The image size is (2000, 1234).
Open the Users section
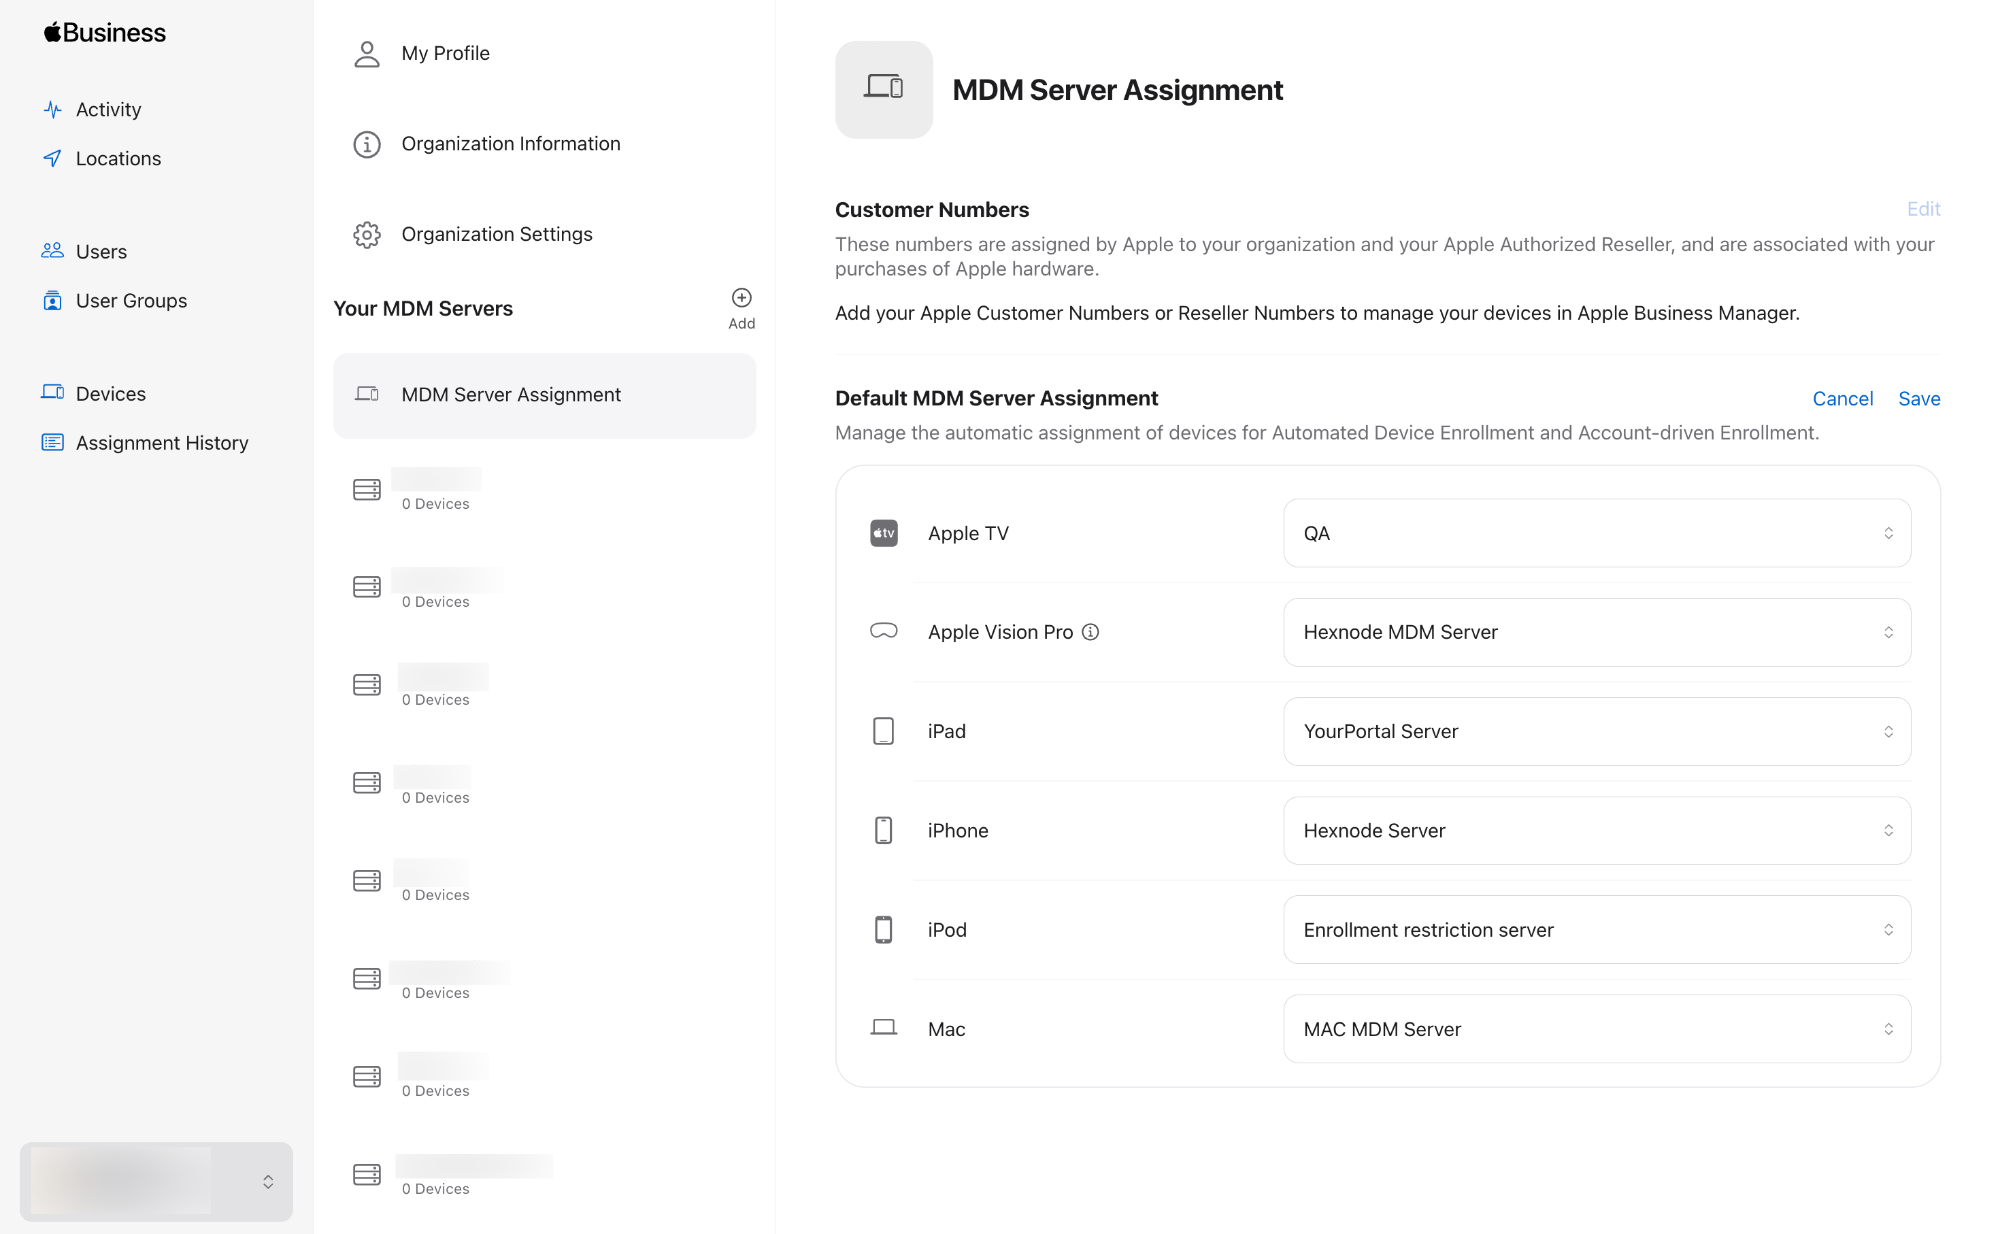(x=101, y=251)
